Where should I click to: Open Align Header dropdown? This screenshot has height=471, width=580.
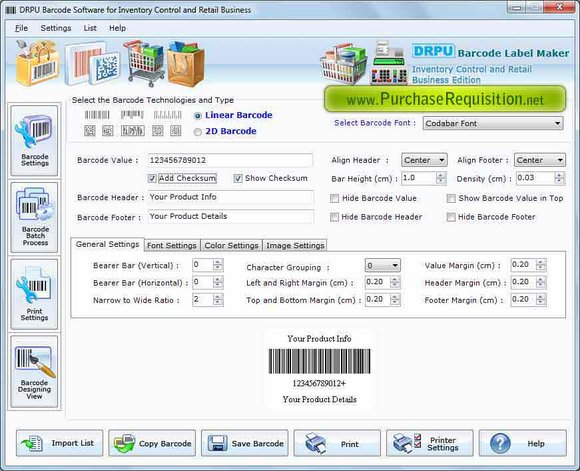point(424,160)
